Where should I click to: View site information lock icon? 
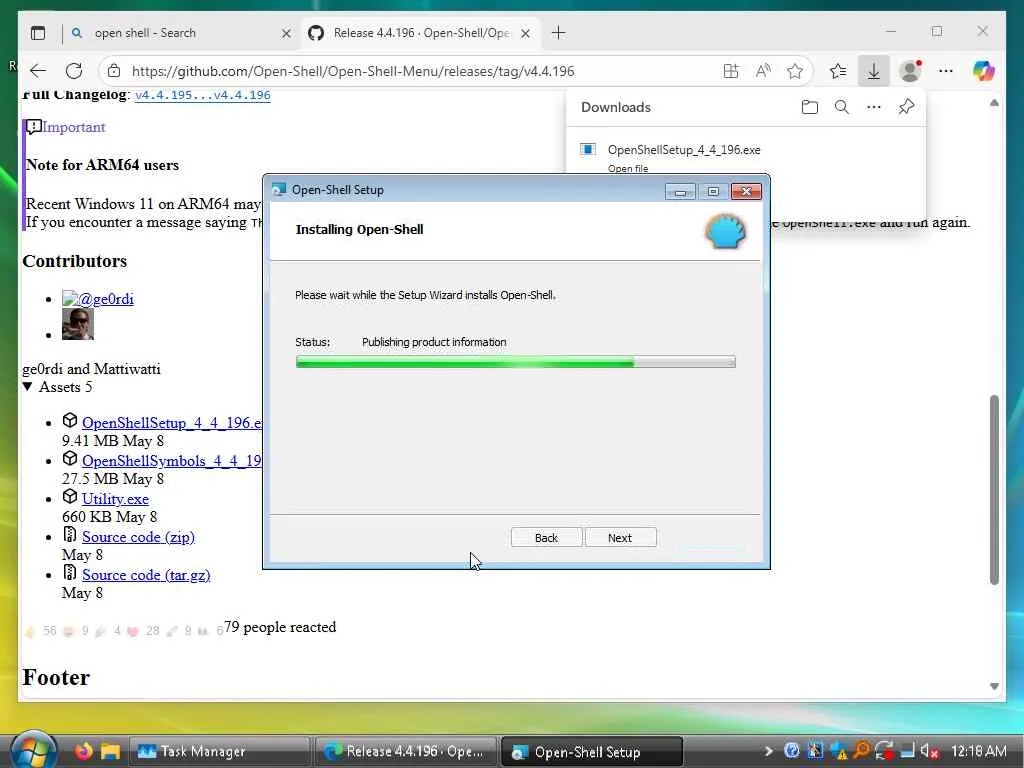114,71
